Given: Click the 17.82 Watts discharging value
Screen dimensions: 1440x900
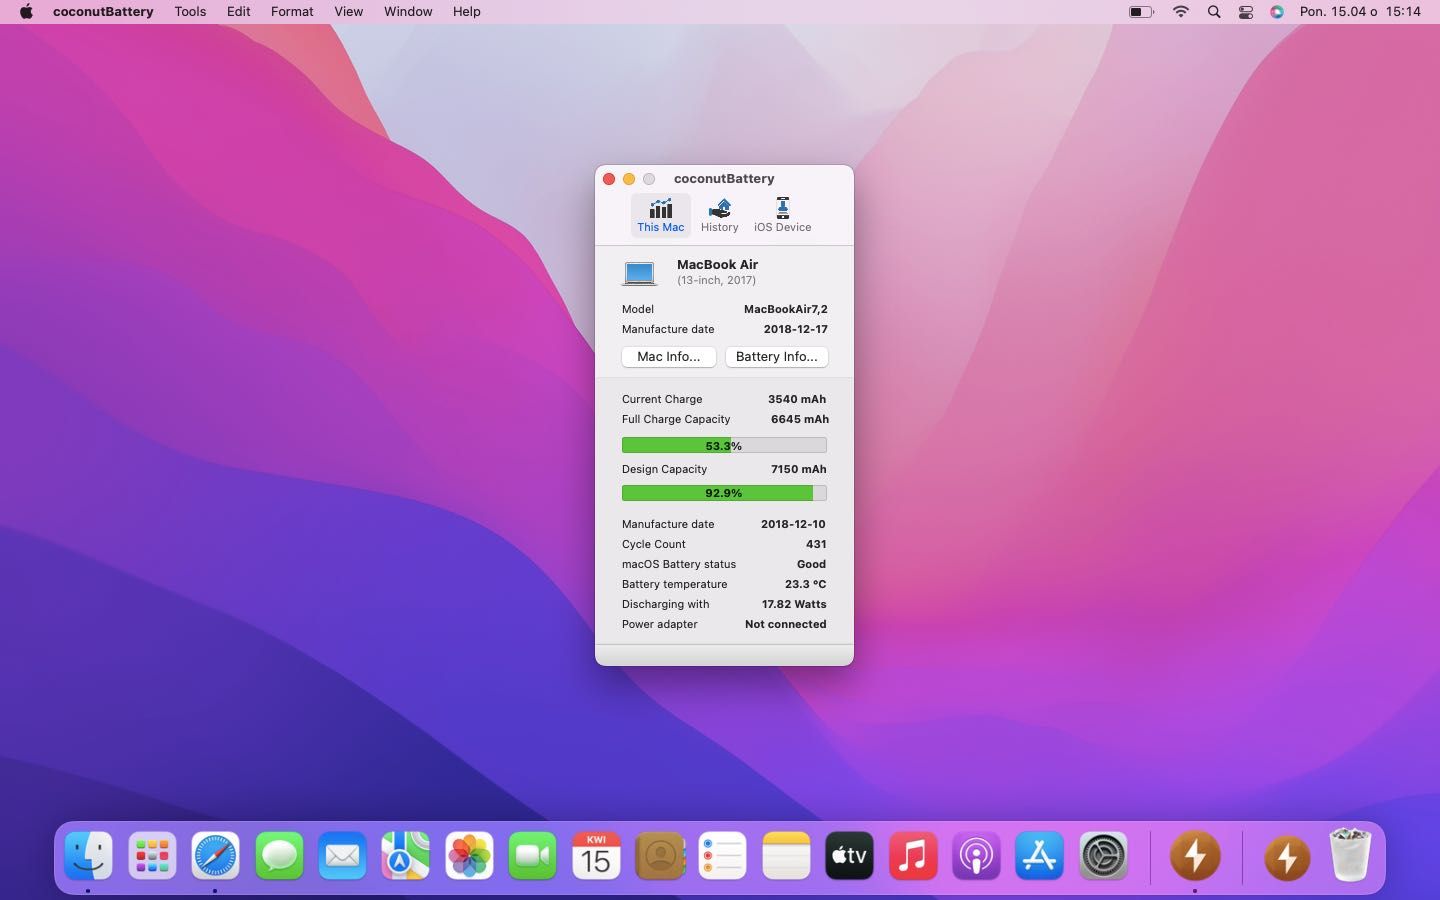Looking at the screenshot, I should pos(794,604).
